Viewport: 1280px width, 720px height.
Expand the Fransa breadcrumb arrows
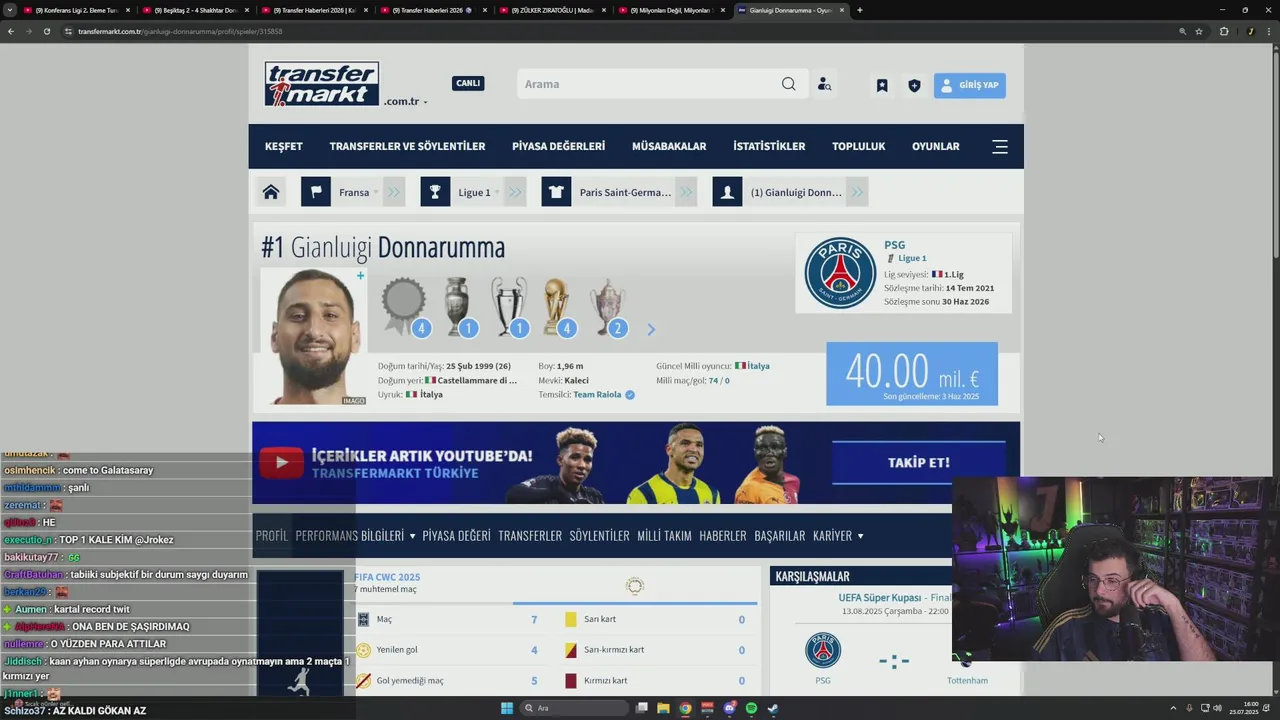click(x=393, y=192)
